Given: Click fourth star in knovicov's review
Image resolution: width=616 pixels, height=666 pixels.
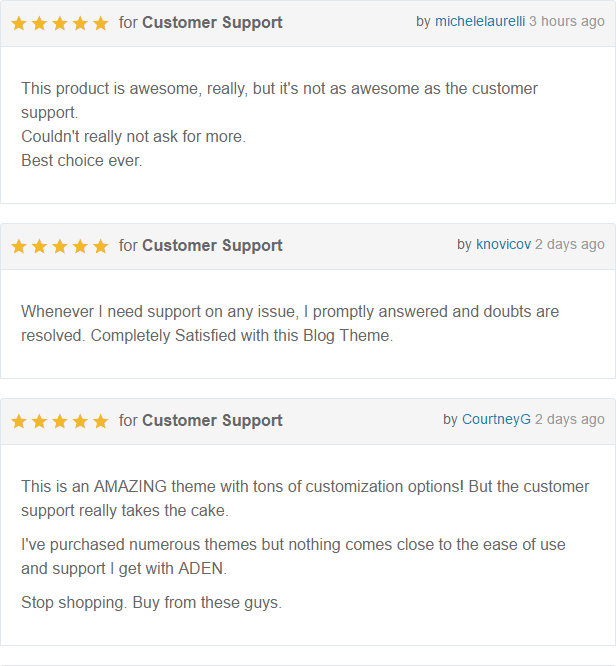Looking at the screenshot, I should [80, 246].
